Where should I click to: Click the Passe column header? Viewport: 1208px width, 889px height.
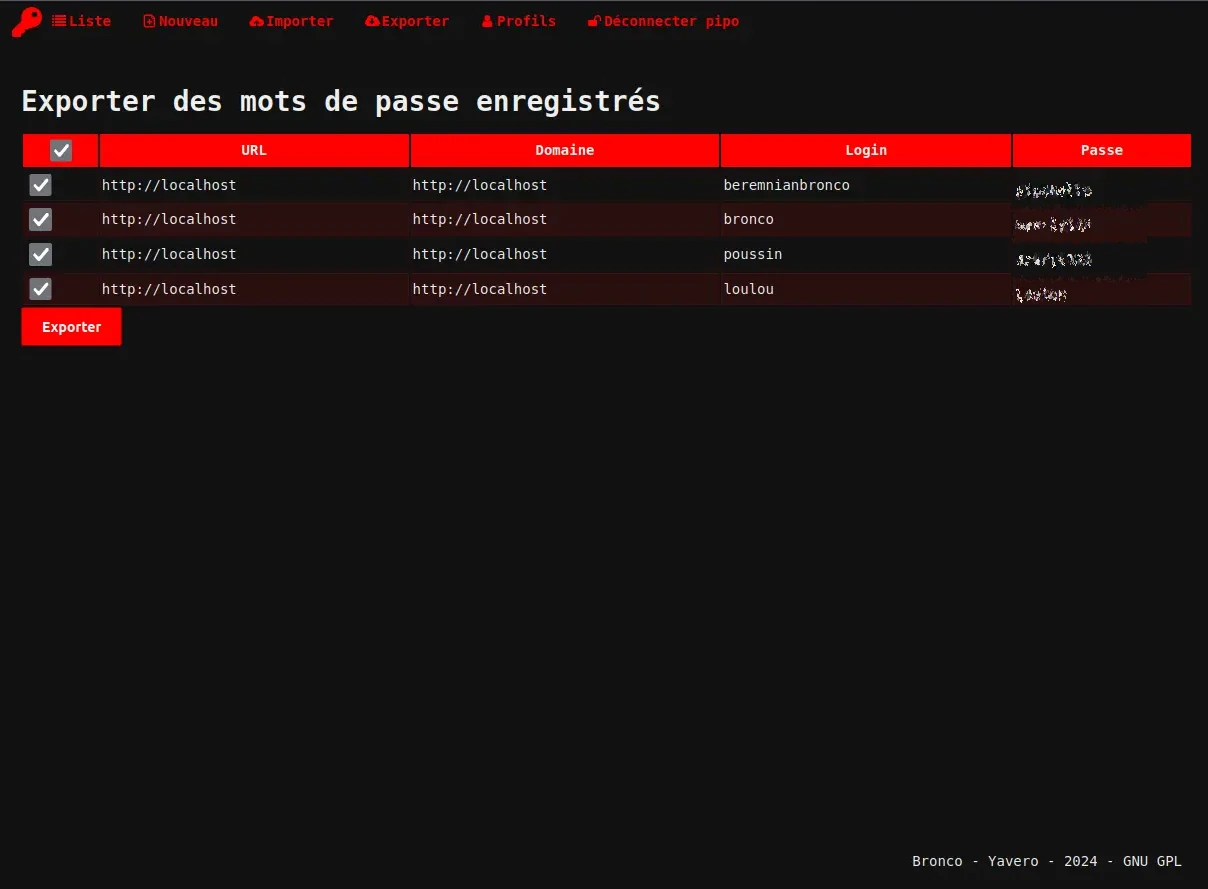click(1102, 150)
